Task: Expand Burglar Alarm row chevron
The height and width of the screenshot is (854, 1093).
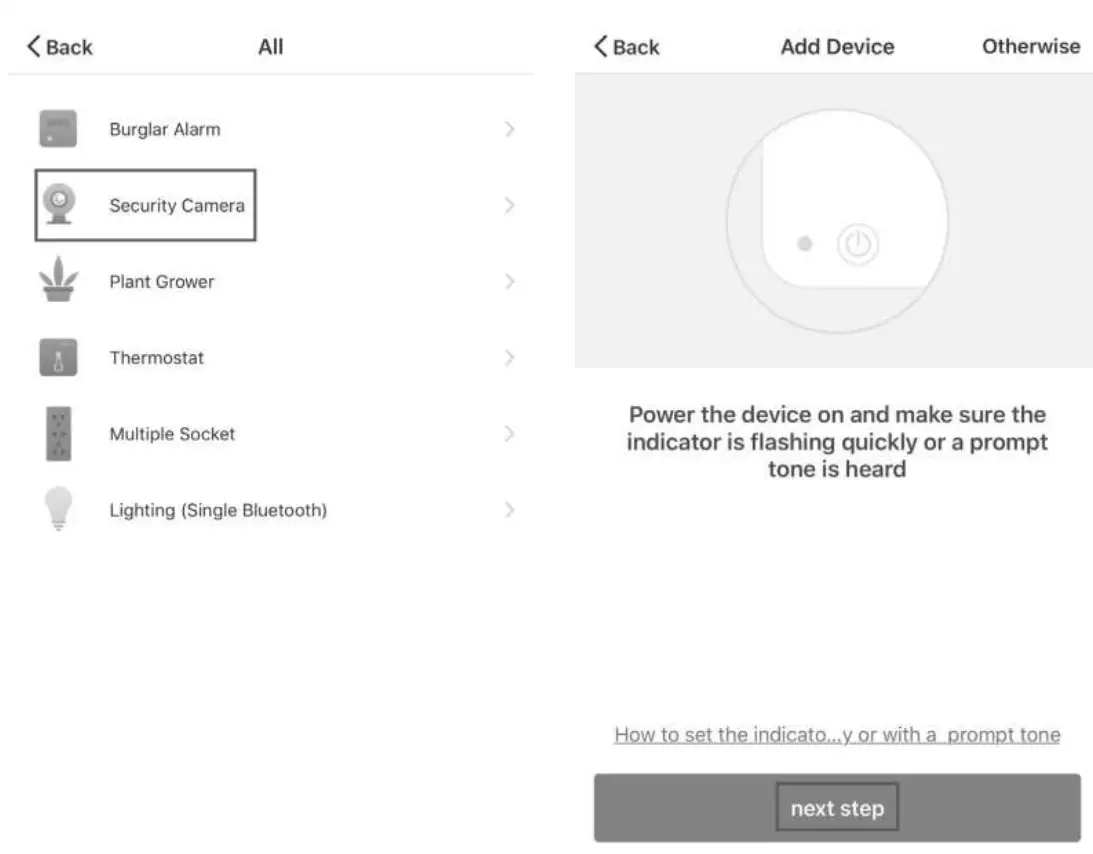Action: [x=509, y=129]
